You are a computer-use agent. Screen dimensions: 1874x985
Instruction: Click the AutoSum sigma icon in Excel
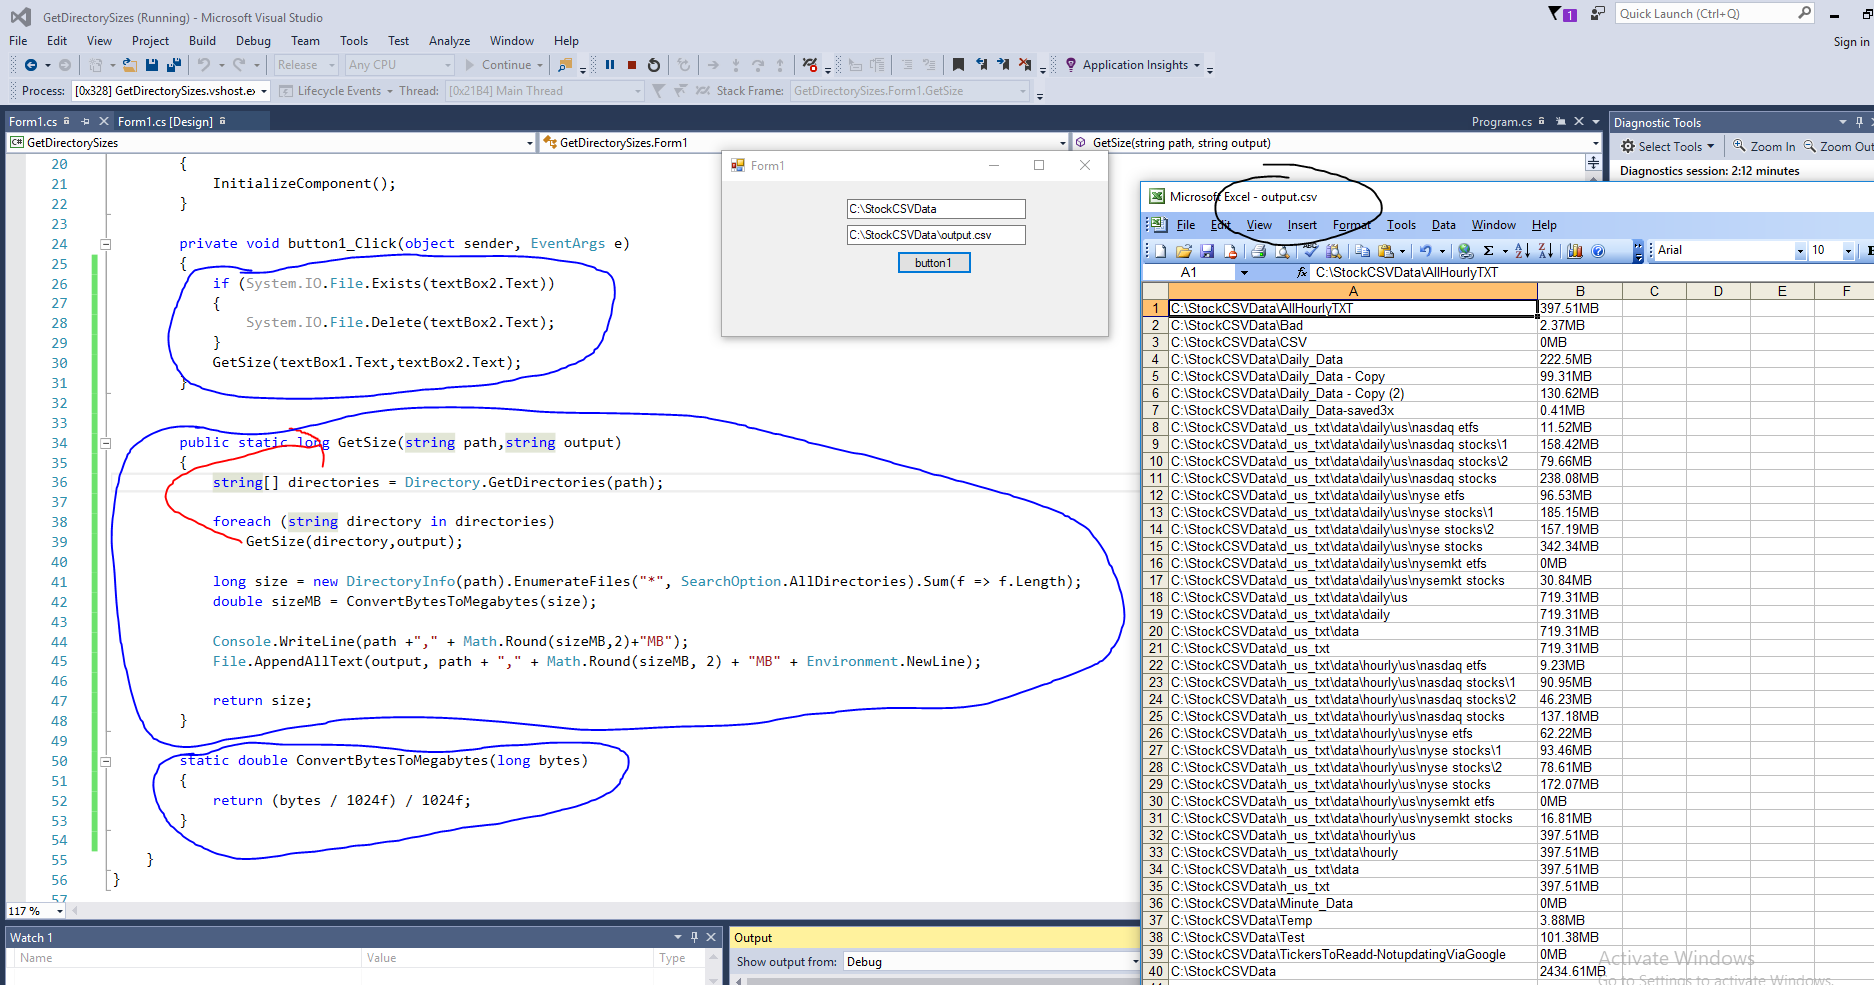pos(1488,251)
